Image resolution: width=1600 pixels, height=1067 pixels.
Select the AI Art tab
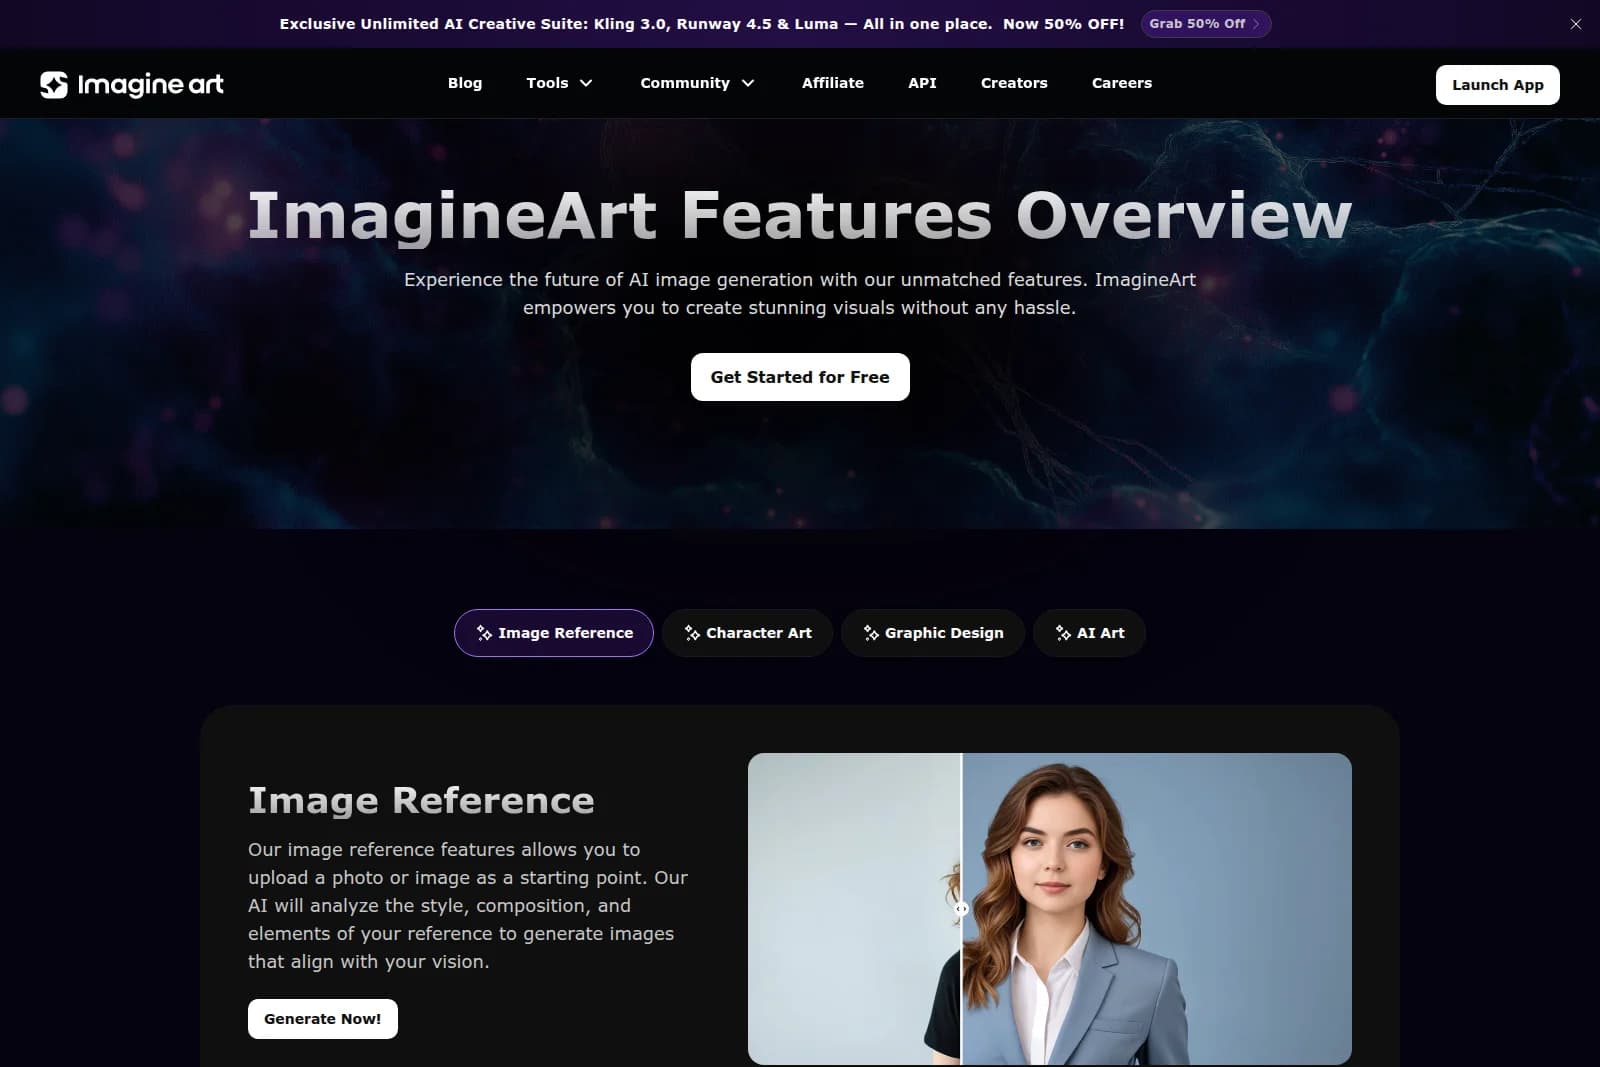1089,632
